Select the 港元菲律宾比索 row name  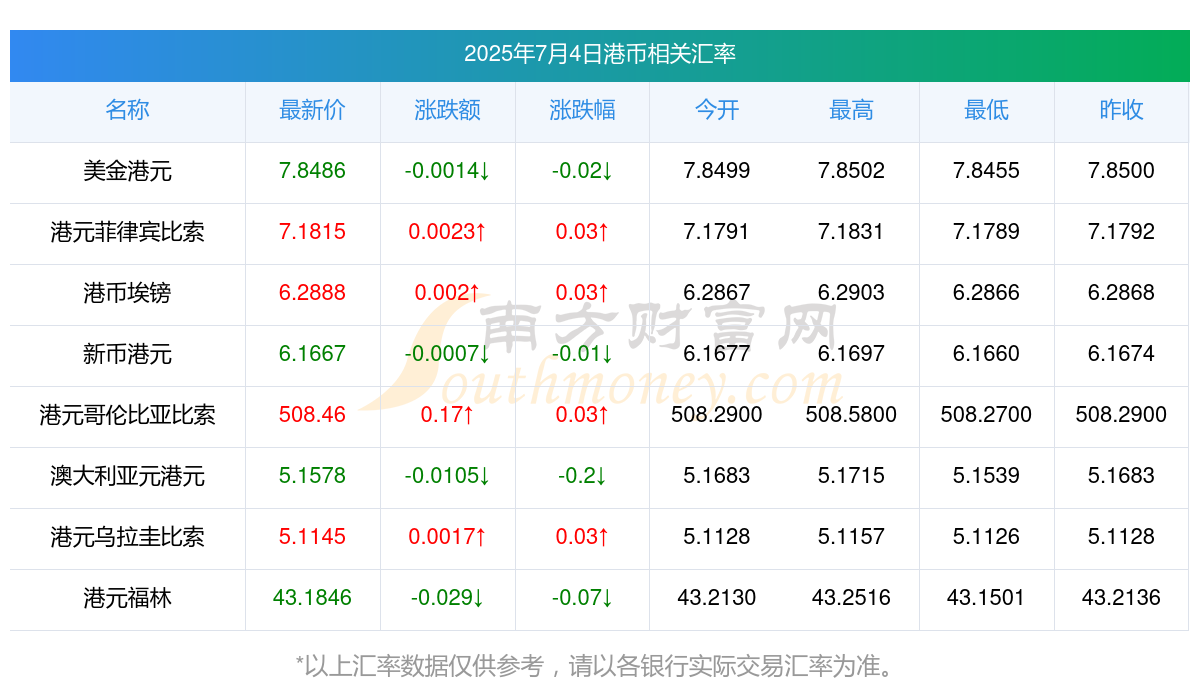[127, 232]
